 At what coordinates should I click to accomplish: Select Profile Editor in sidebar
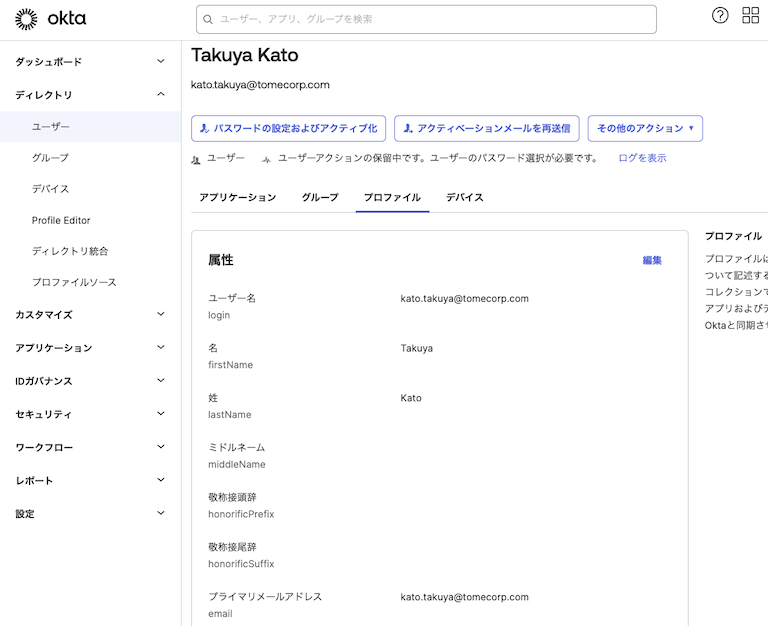61,220
